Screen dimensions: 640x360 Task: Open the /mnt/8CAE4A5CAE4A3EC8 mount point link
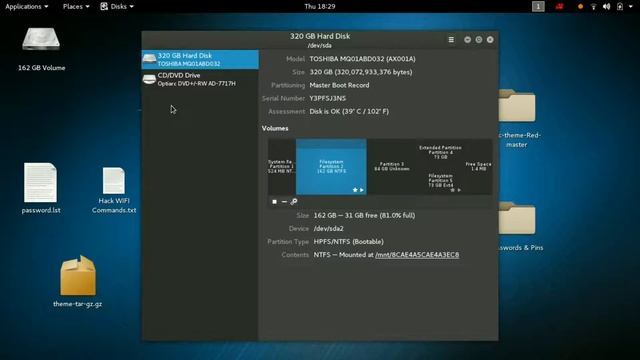click(x=417, y=255)
